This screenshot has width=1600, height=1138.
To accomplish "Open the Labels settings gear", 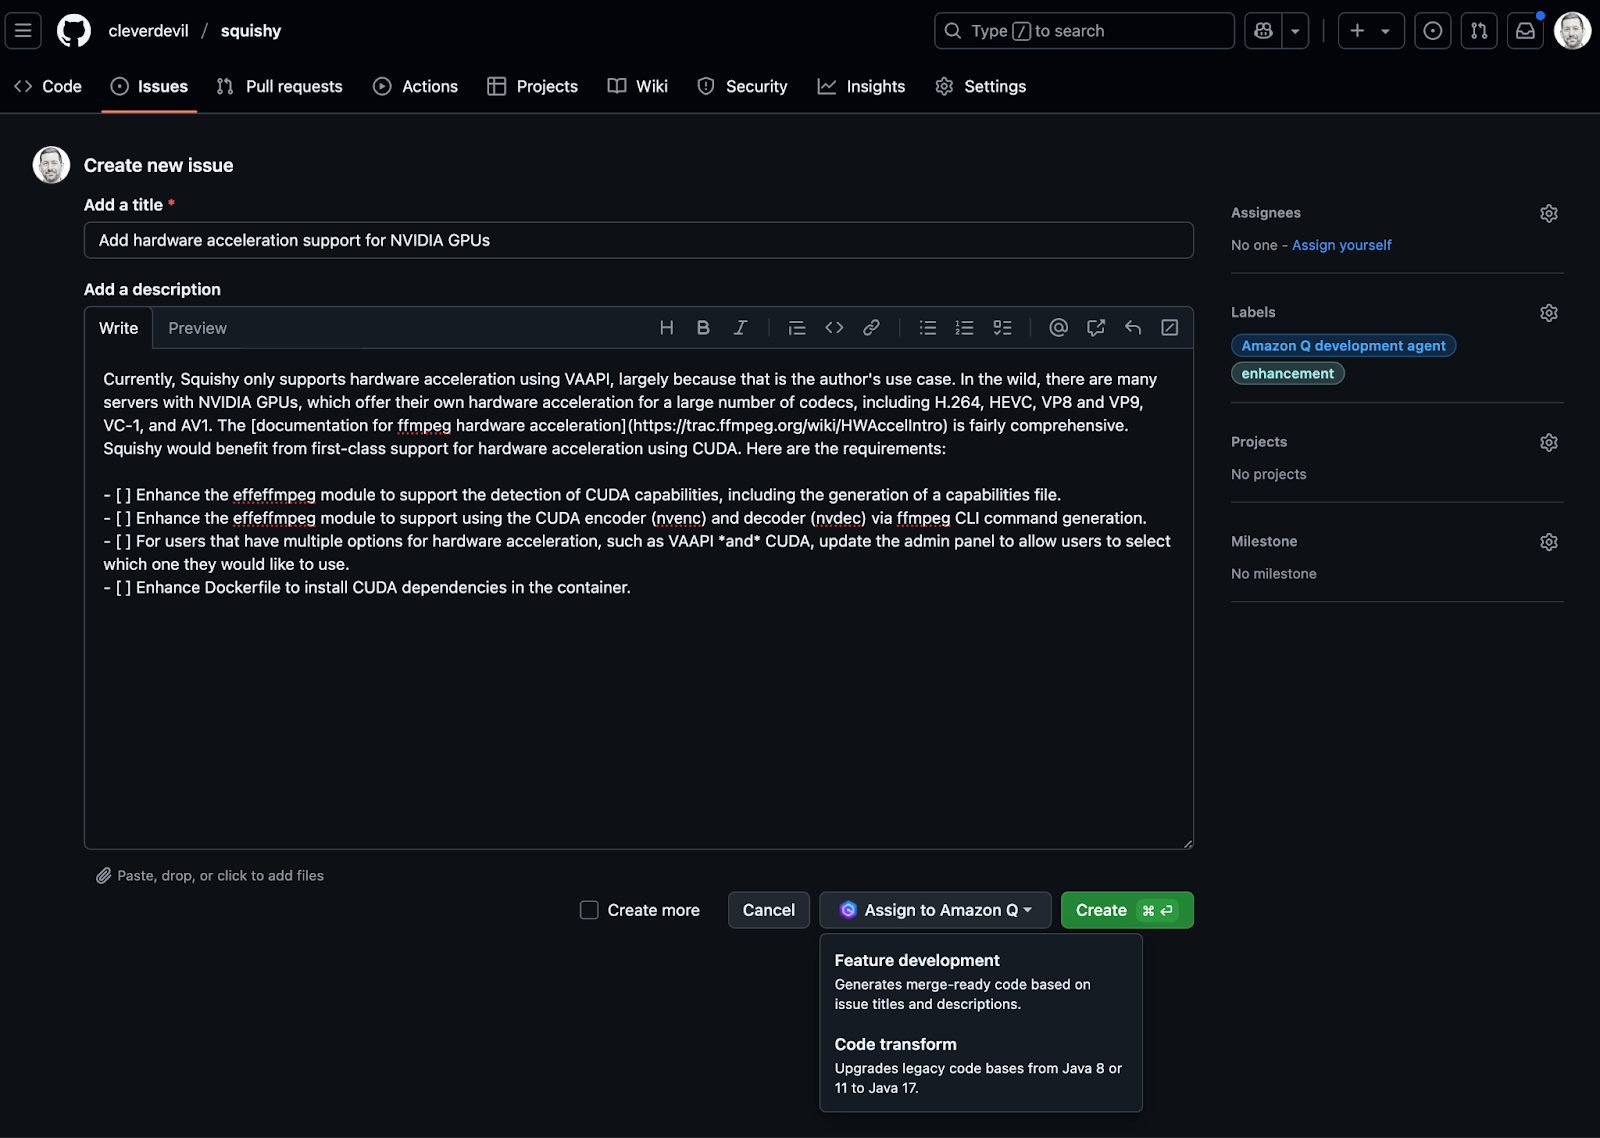I will (1548, 312).
